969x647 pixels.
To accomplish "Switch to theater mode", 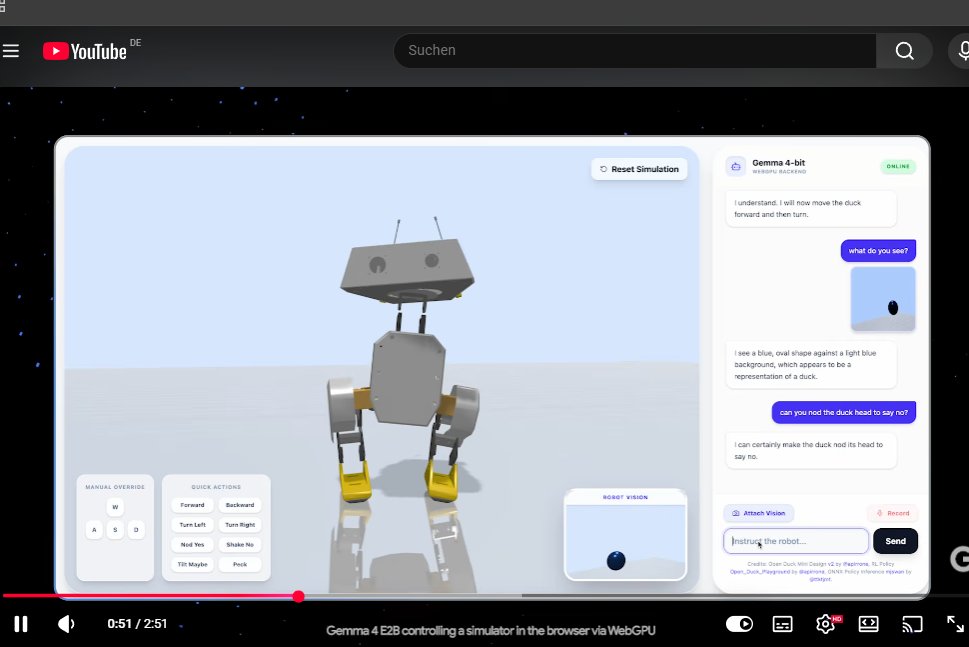I will [x=868, y=624].
